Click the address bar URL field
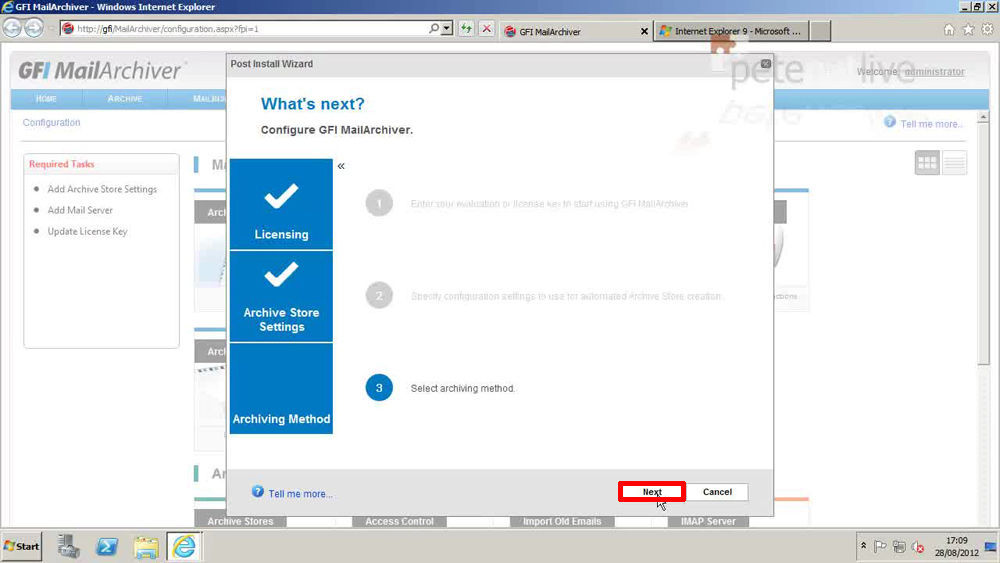Screen dimensions: 1000x563 point(249,29)
